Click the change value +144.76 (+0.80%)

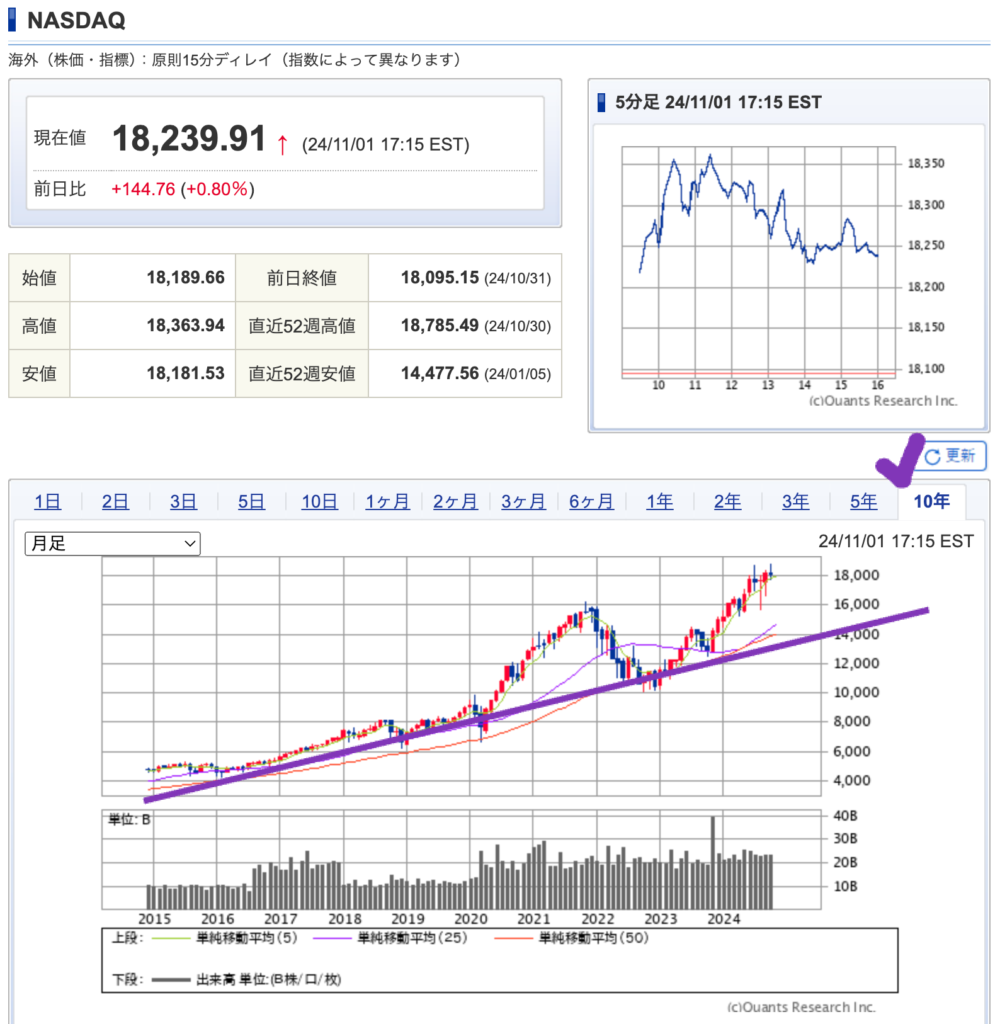(183, 189)
